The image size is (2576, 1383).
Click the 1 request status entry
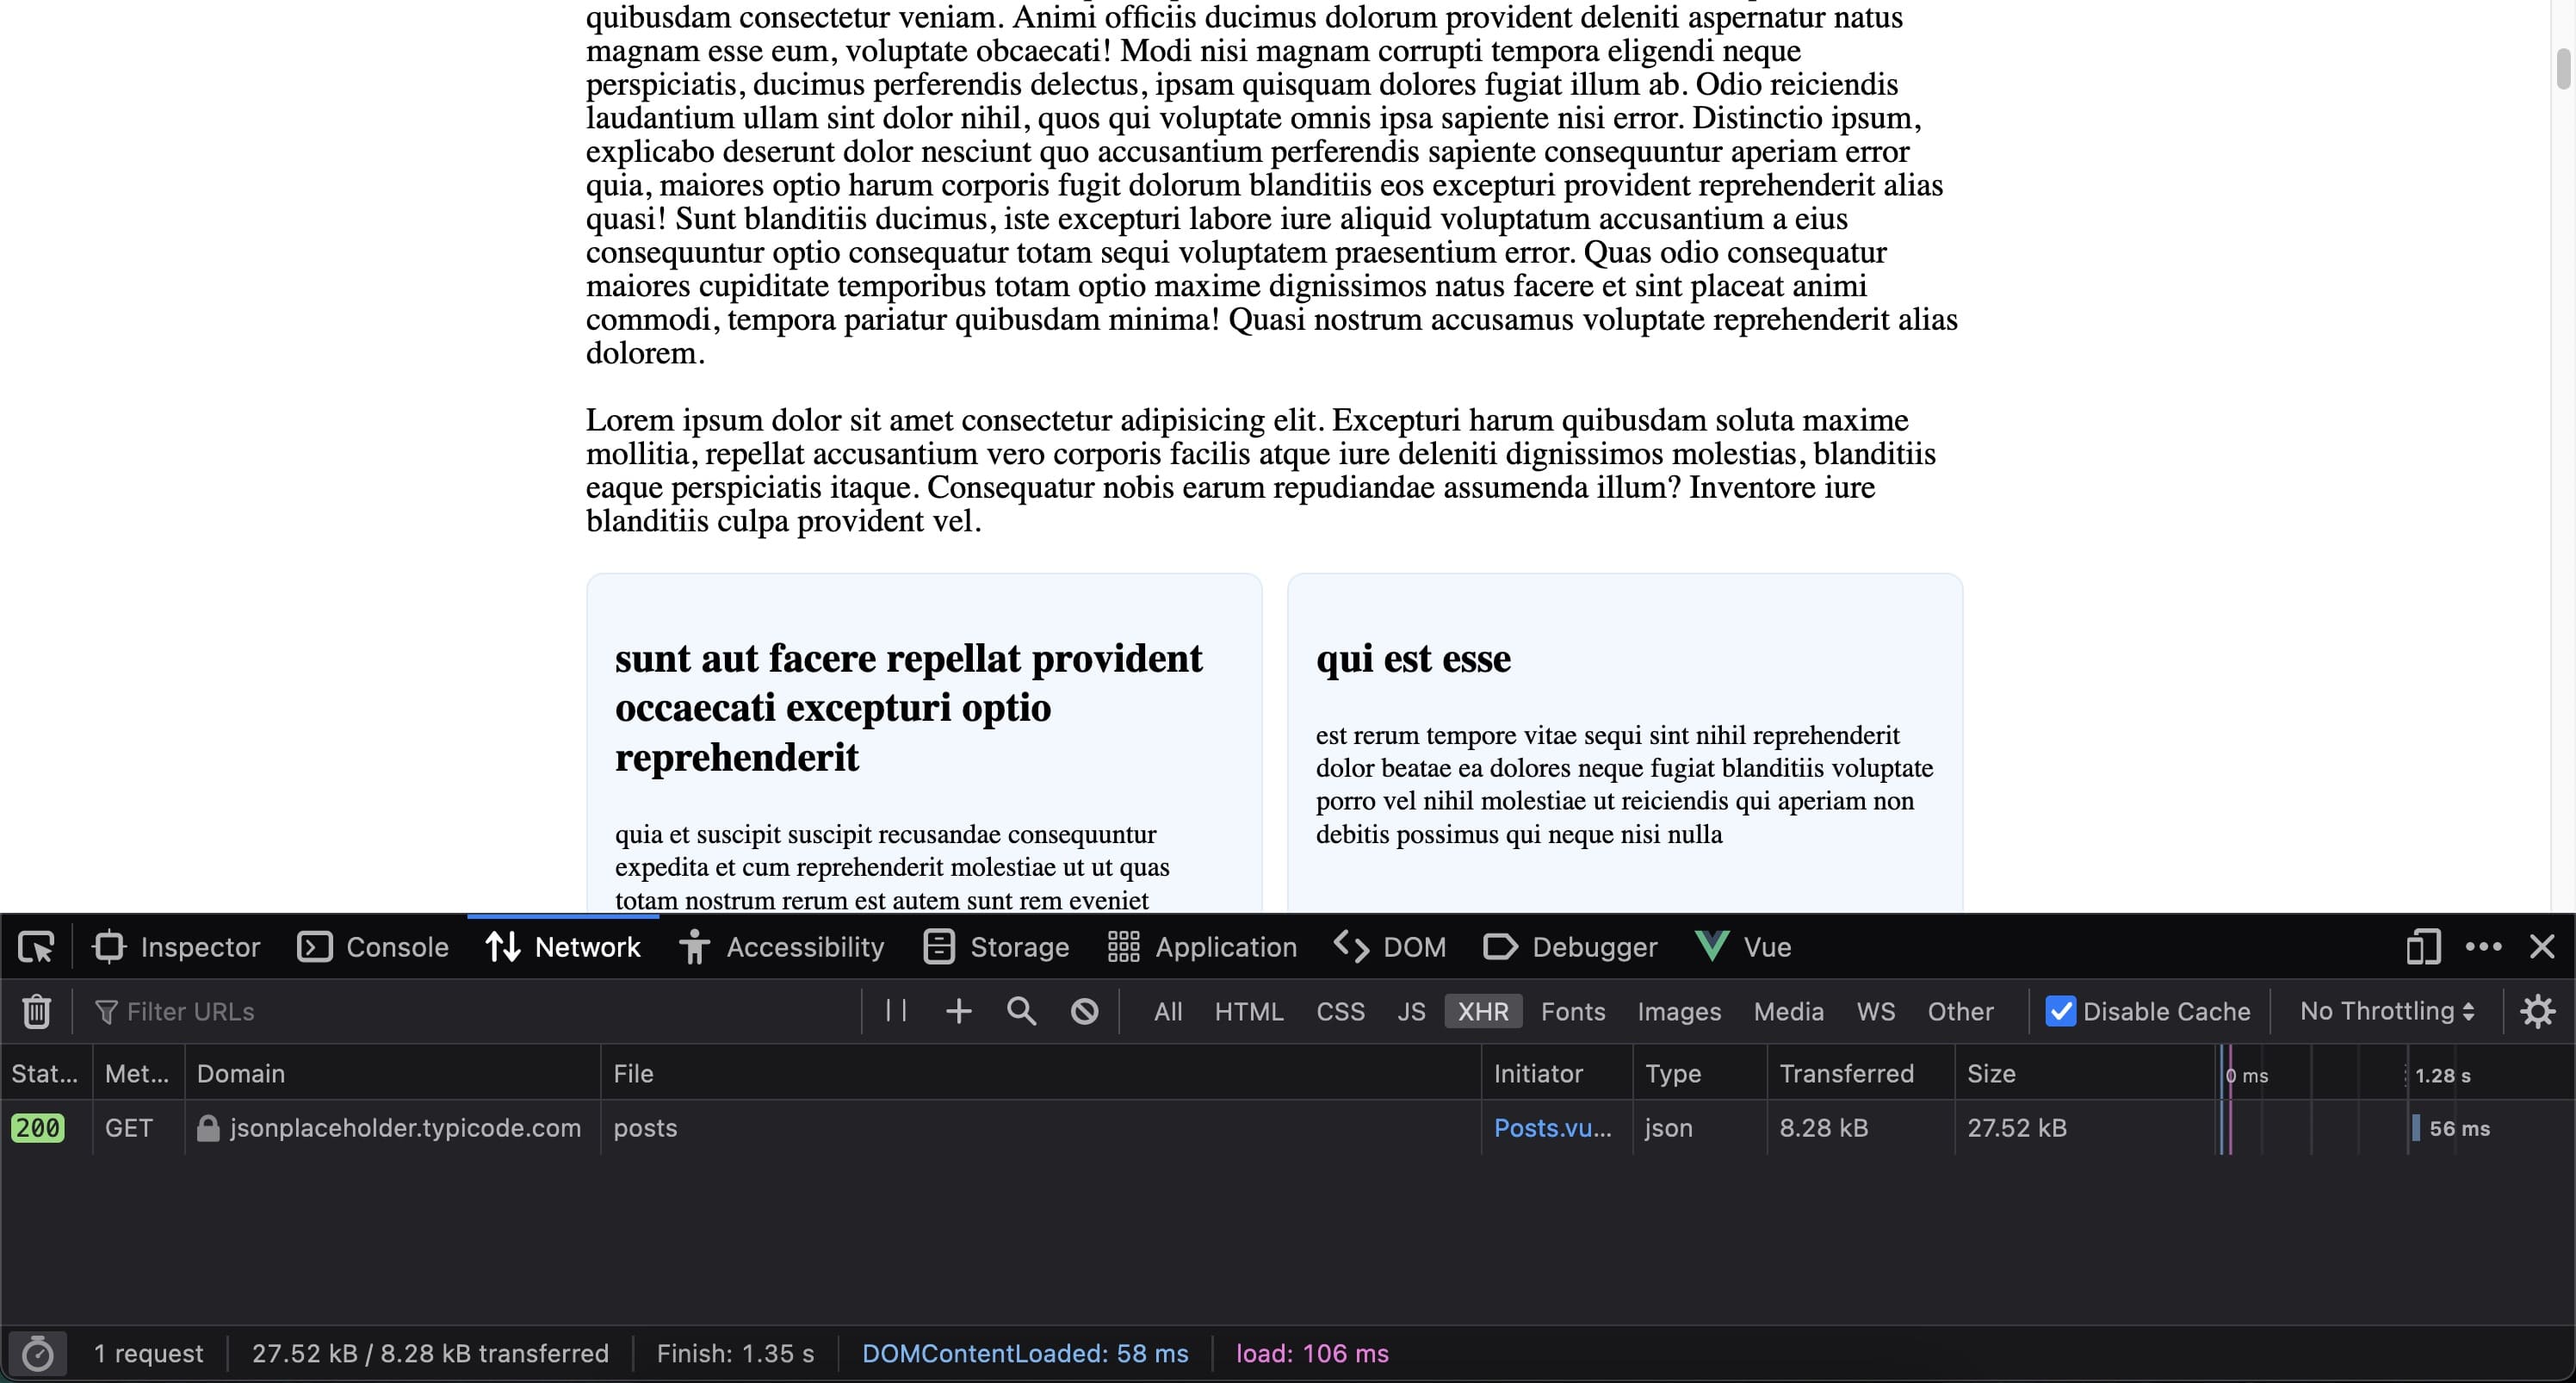(x=148, y=1353)
